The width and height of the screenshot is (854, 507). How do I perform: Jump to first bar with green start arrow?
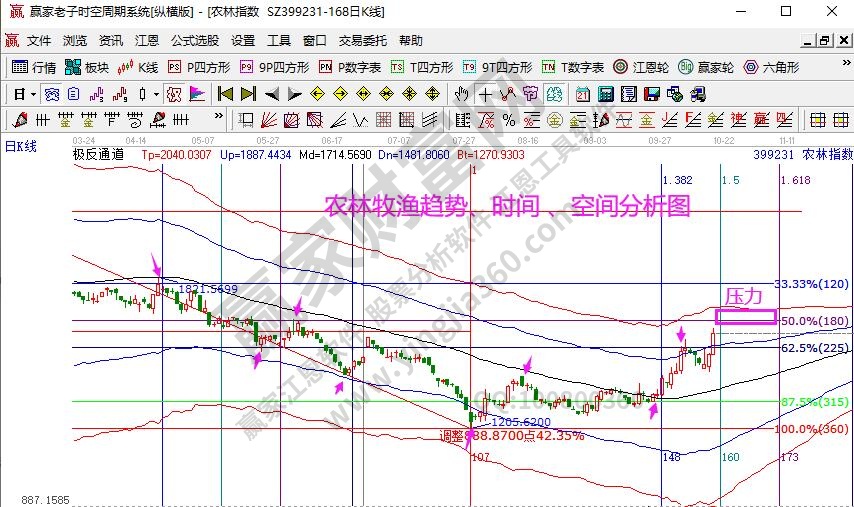225,94
